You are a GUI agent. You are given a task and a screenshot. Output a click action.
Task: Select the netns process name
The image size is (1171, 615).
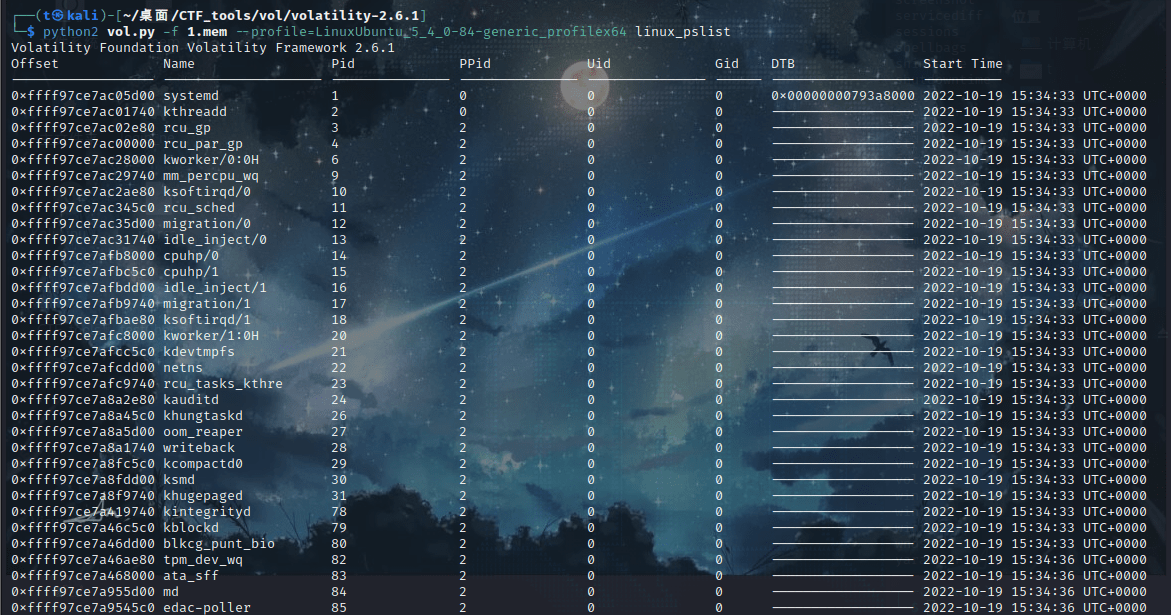(183, 367)
